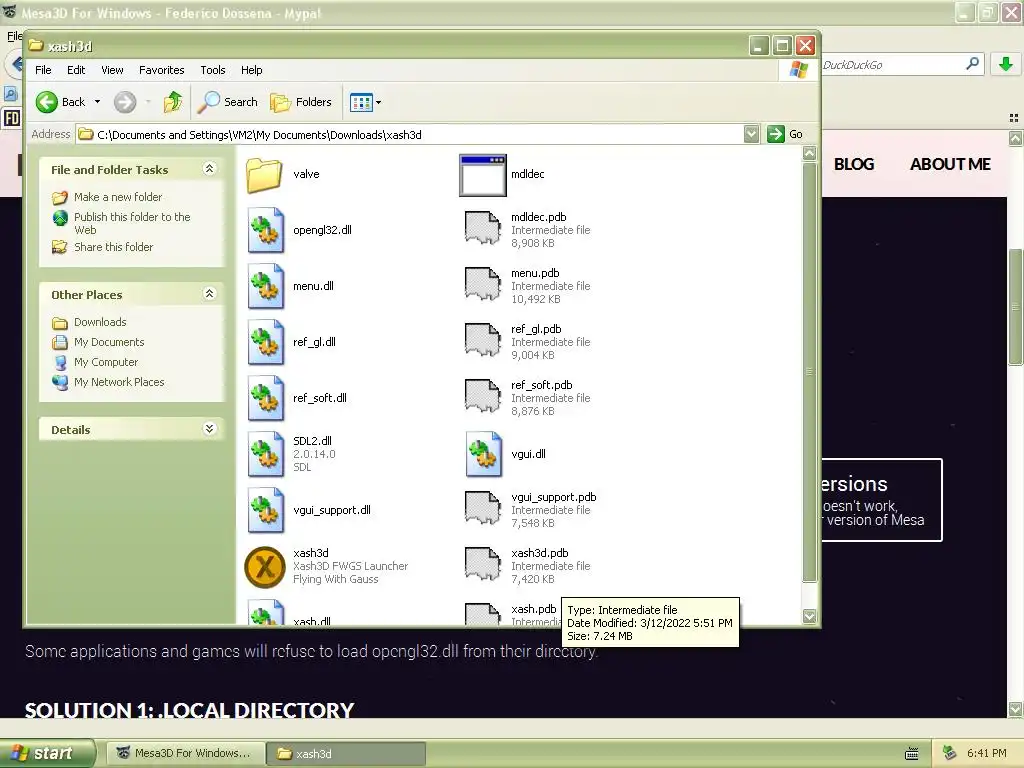Select the vgui.dll file icon
The height and width of the screenshot is (768, 1024).
point(484,454)
